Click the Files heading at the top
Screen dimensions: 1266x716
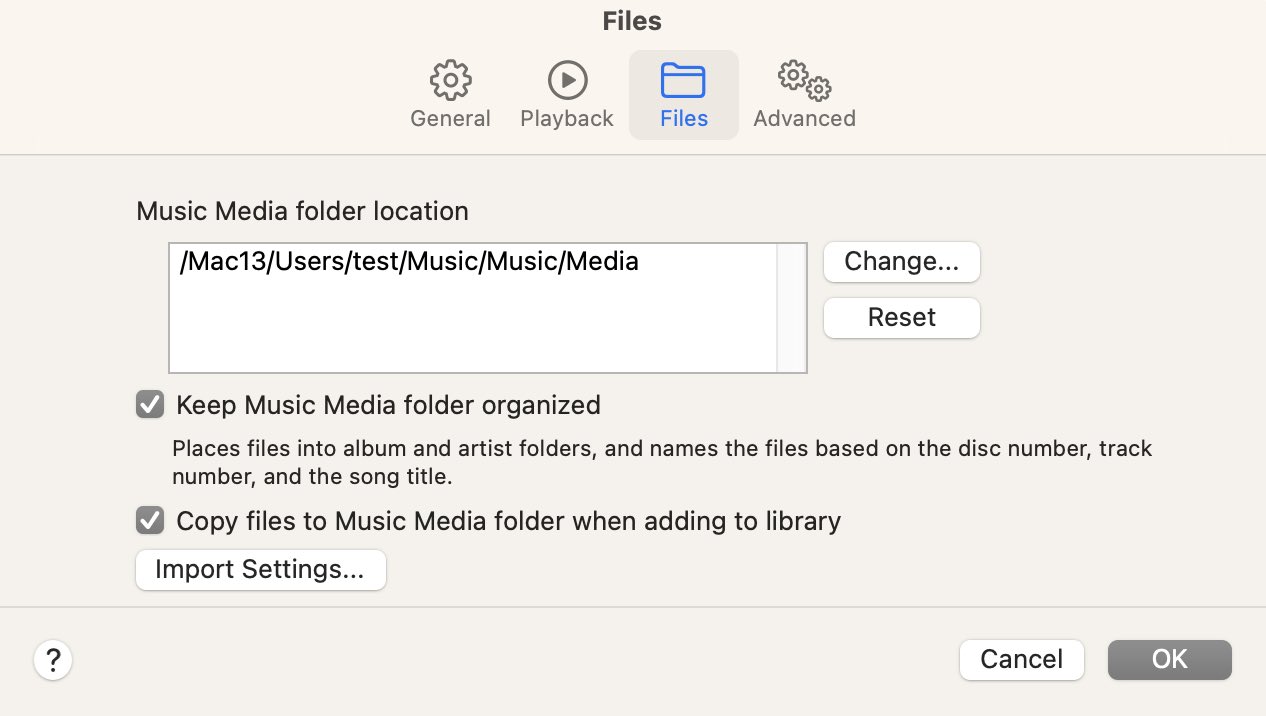click(632, 20)
